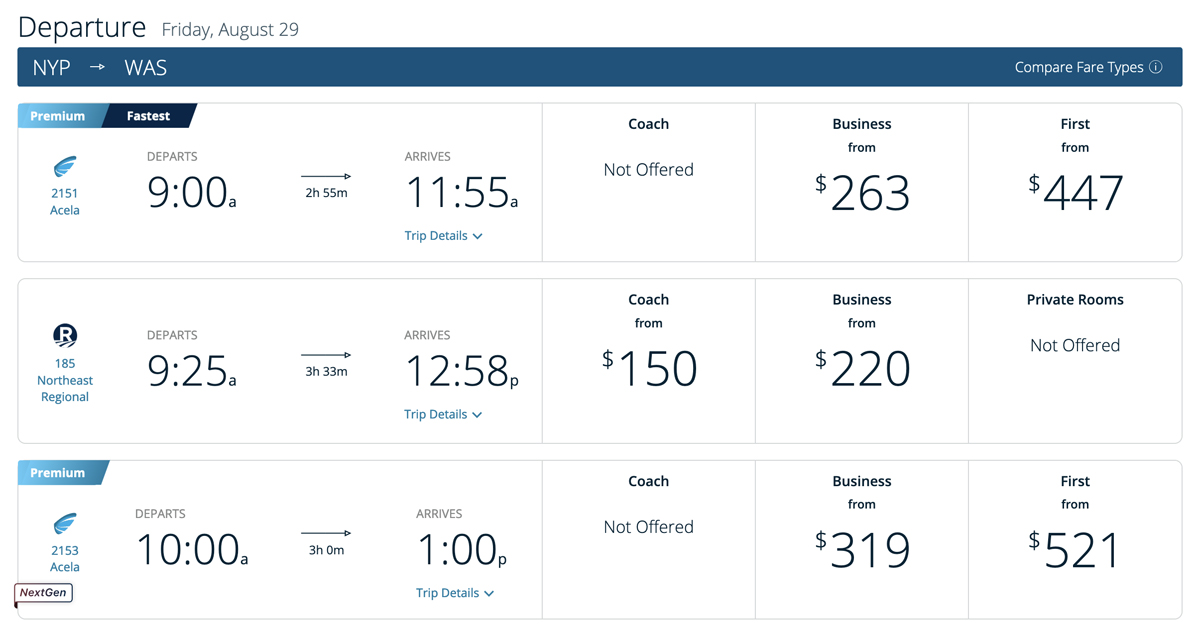Choose the $521 First class fare
The width and height of the screenshot is (1200, 624).
[1075, 550]
